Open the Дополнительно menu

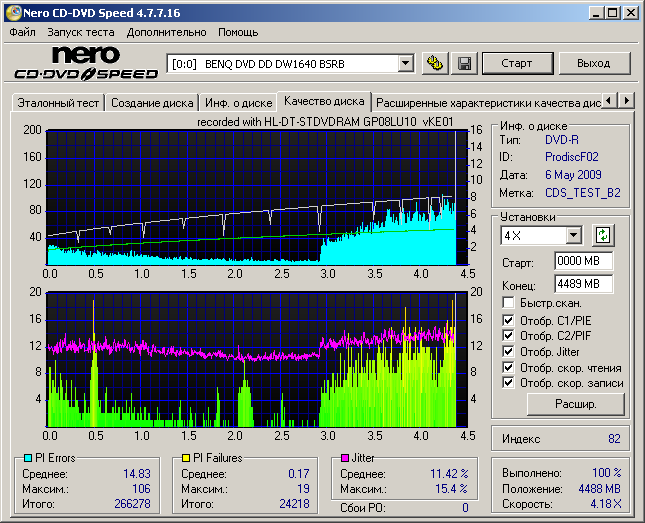166,32
